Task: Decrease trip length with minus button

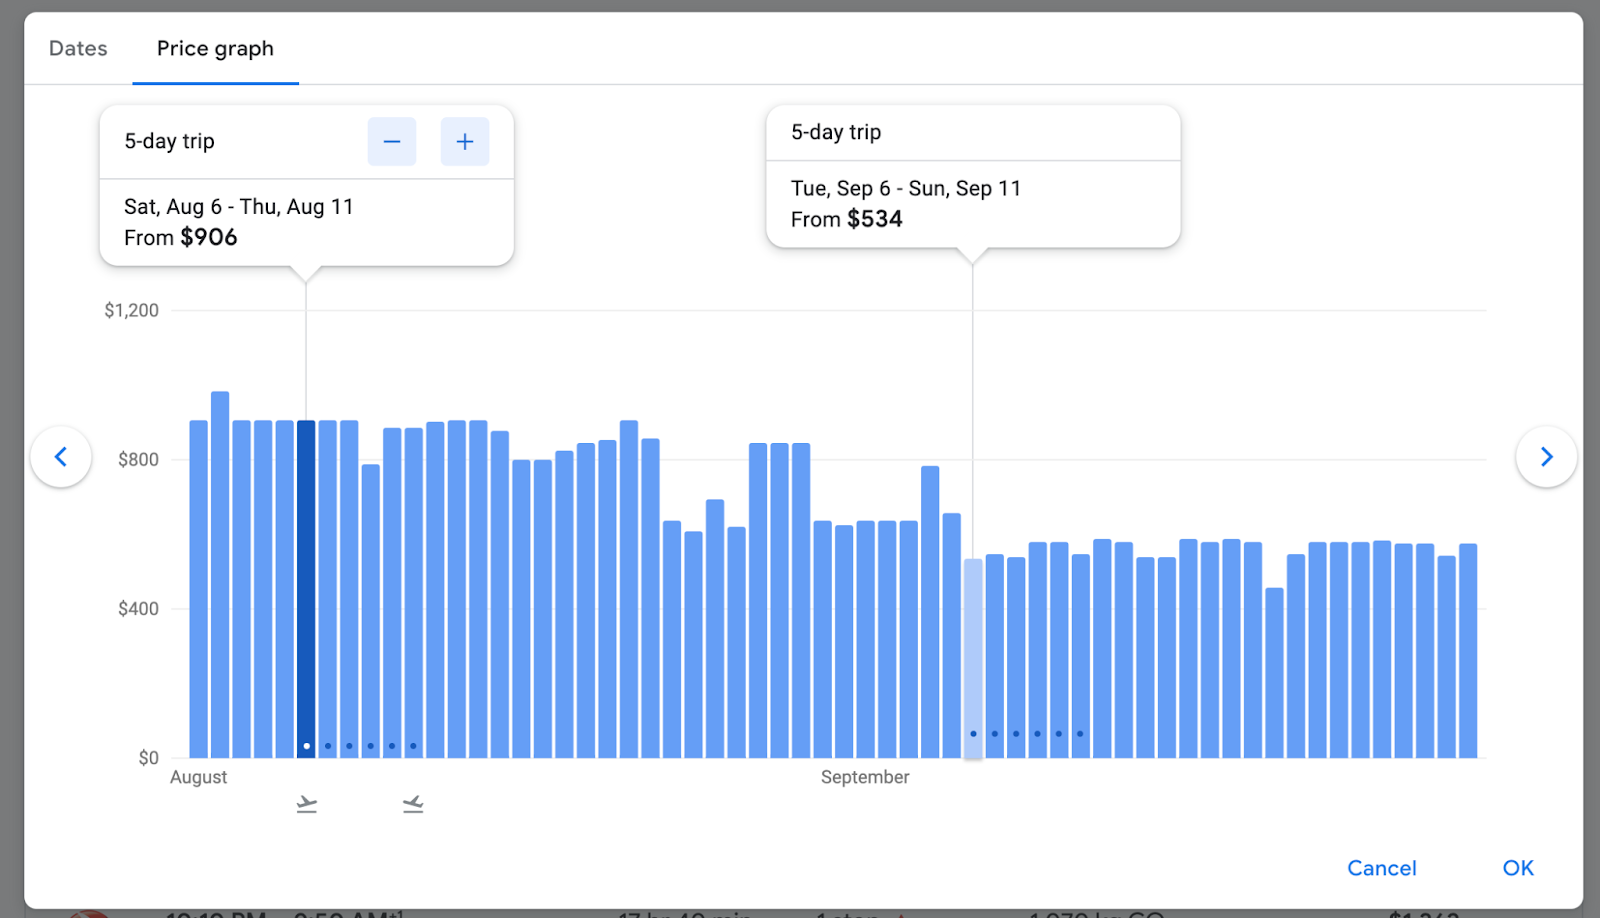Action: tap(392, 141)
